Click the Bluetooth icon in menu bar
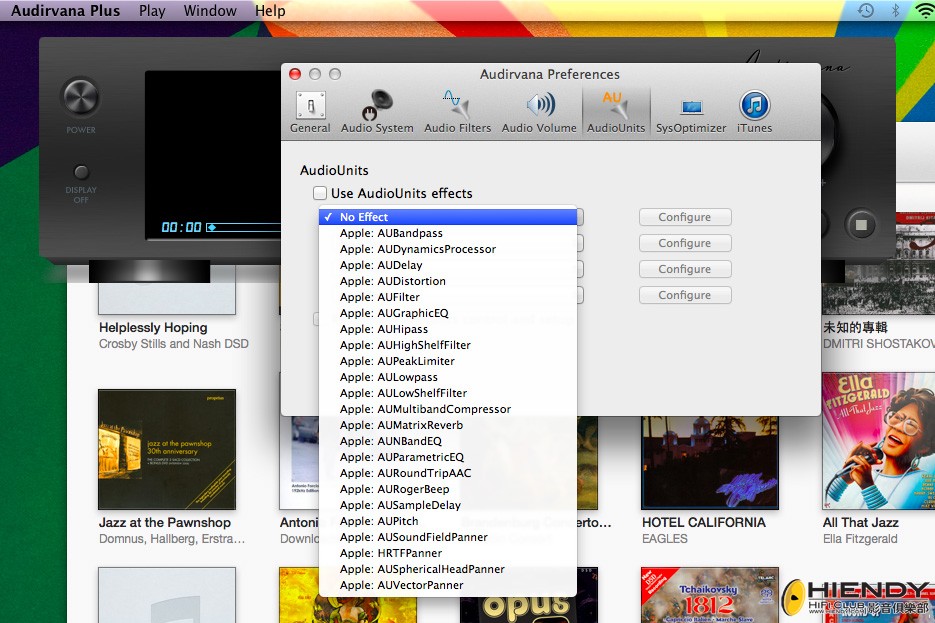Viewport: 935px width, 623px height. pos(895,10)
